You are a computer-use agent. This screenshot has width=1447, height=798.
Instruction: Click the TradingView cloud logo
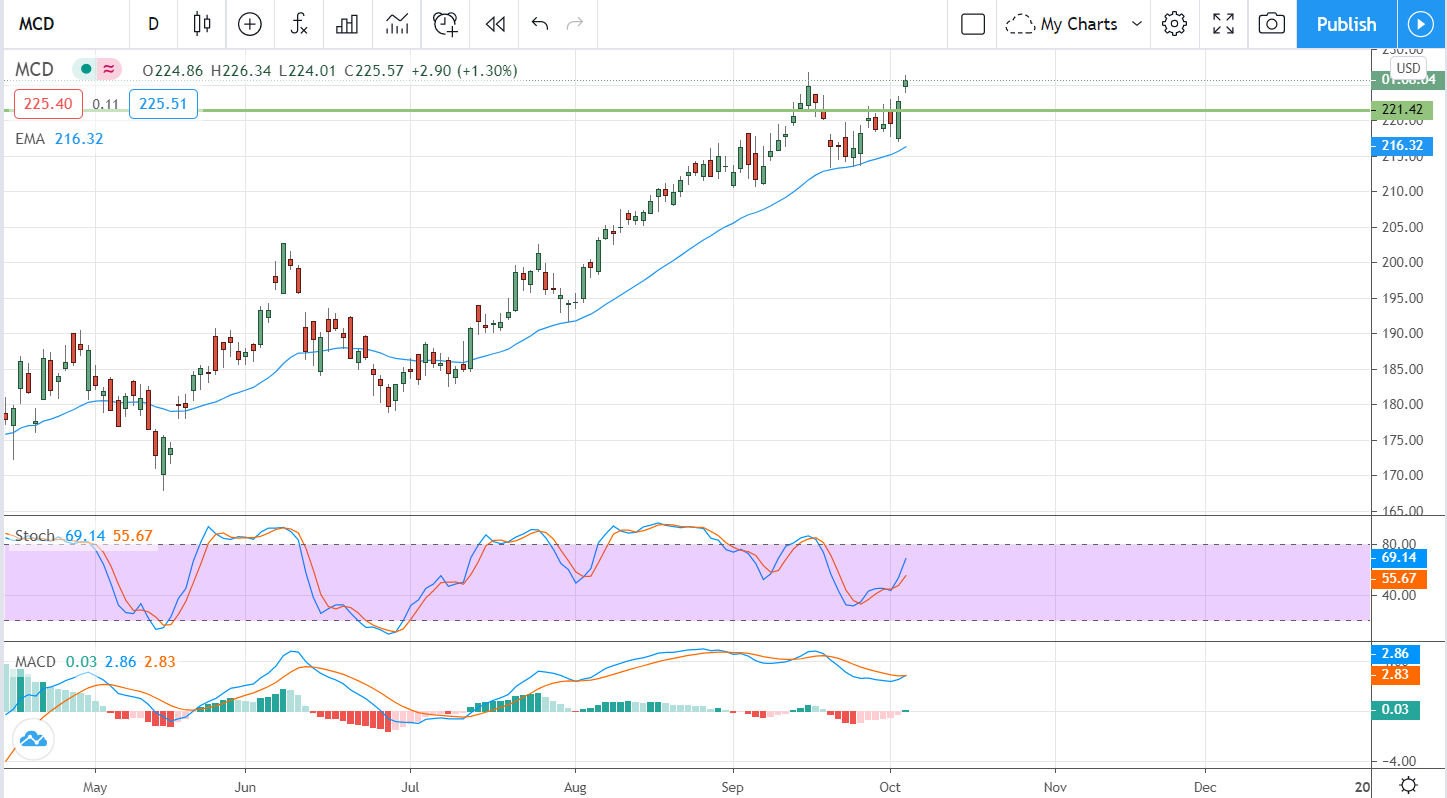point(32,741)
